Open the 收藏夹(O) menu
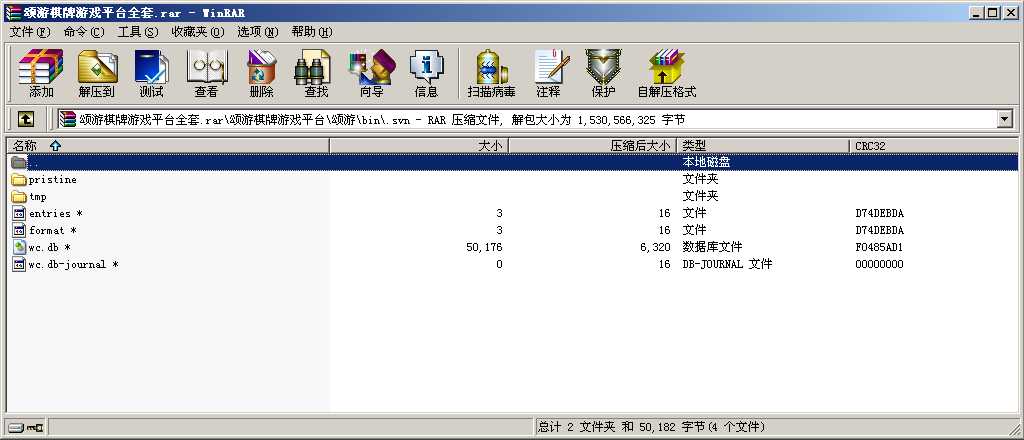 (198, 31)
